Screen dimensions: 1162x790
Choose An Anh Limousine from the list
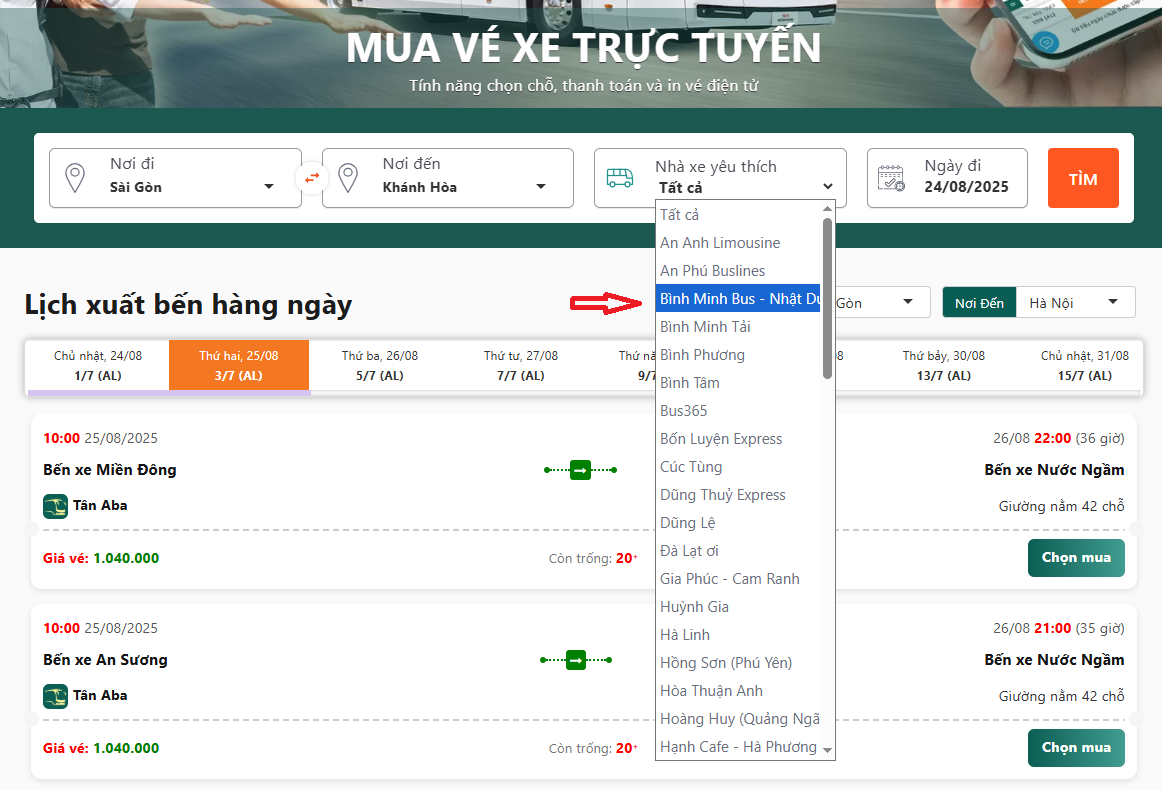pyautogui.click(x=720, y=243)
